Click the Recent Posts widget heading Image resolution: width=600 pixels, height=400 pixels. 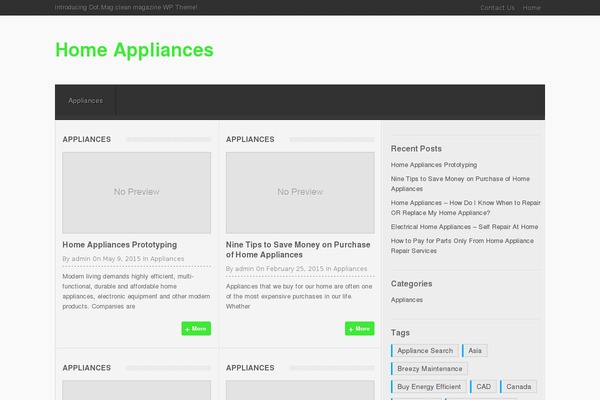pos(416,149)
